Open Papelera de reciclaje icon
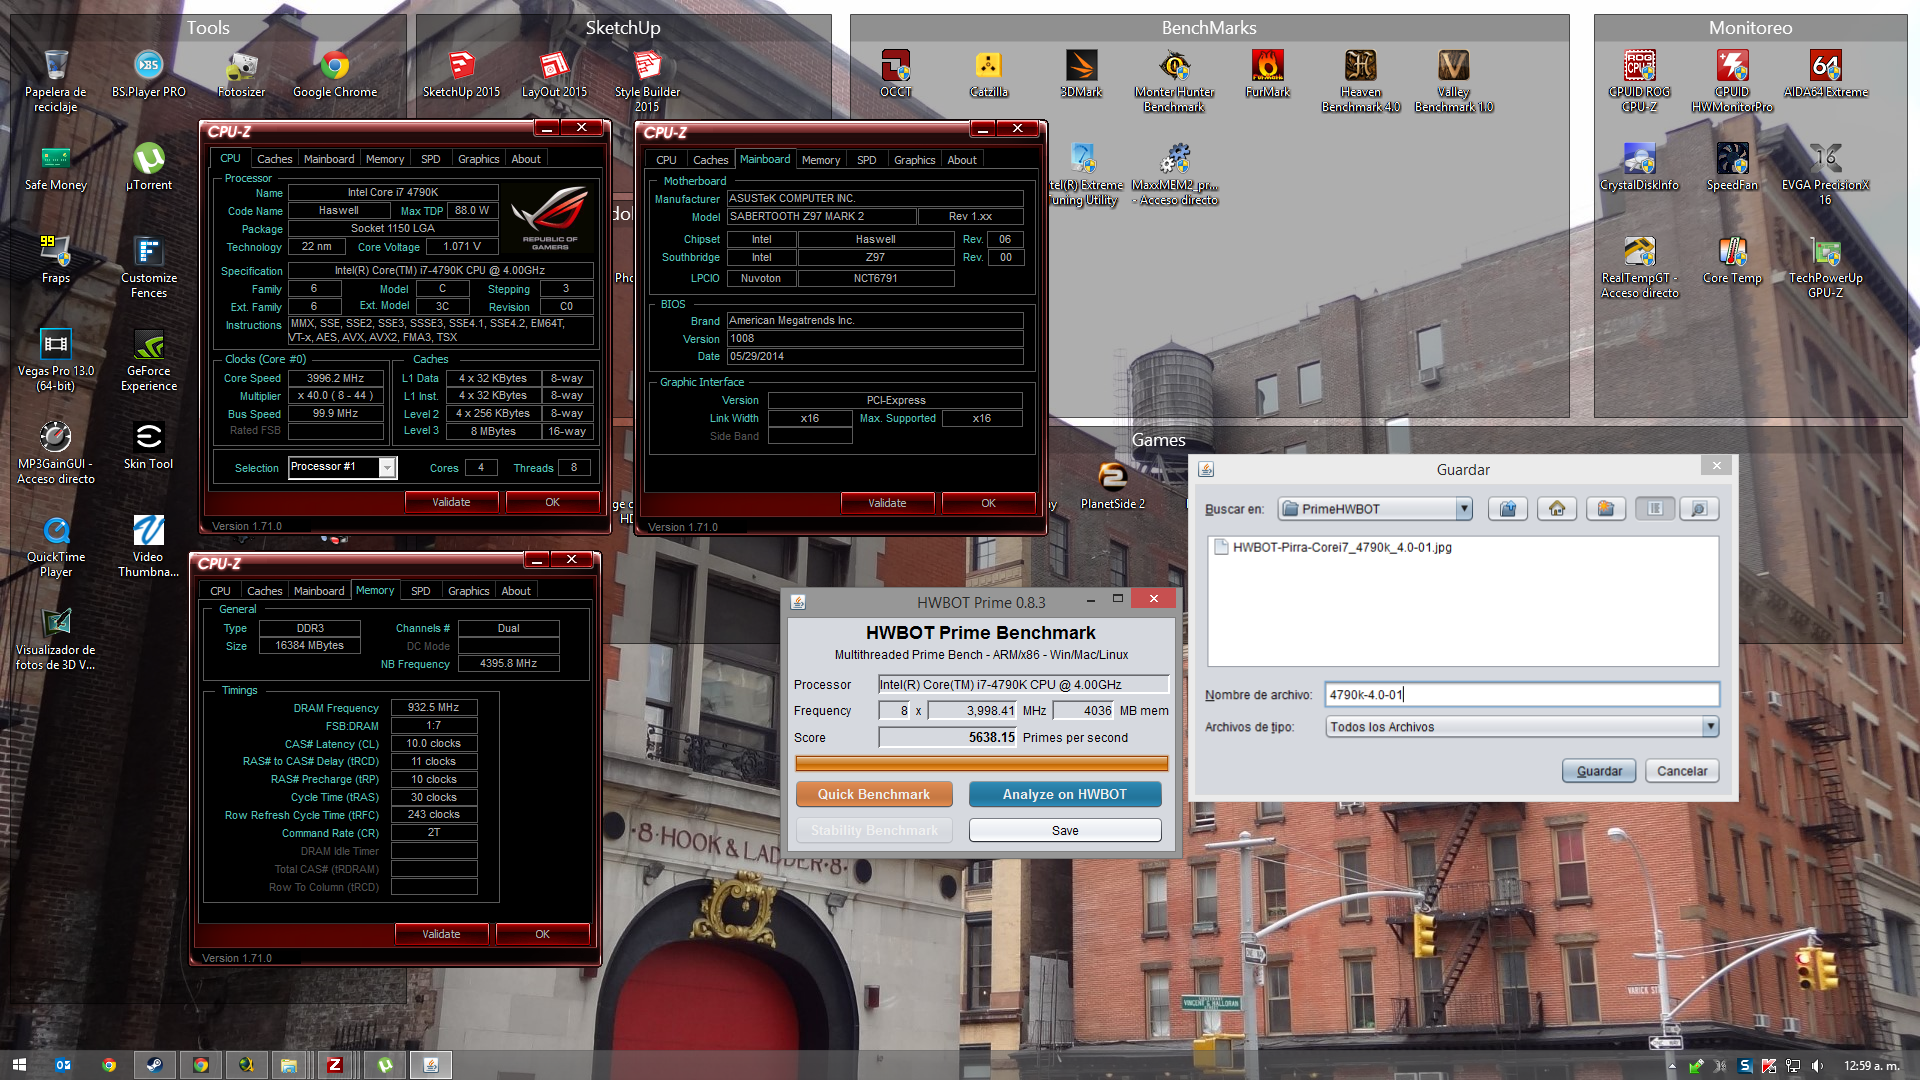 pyautogui.click(x=56, y=82)
